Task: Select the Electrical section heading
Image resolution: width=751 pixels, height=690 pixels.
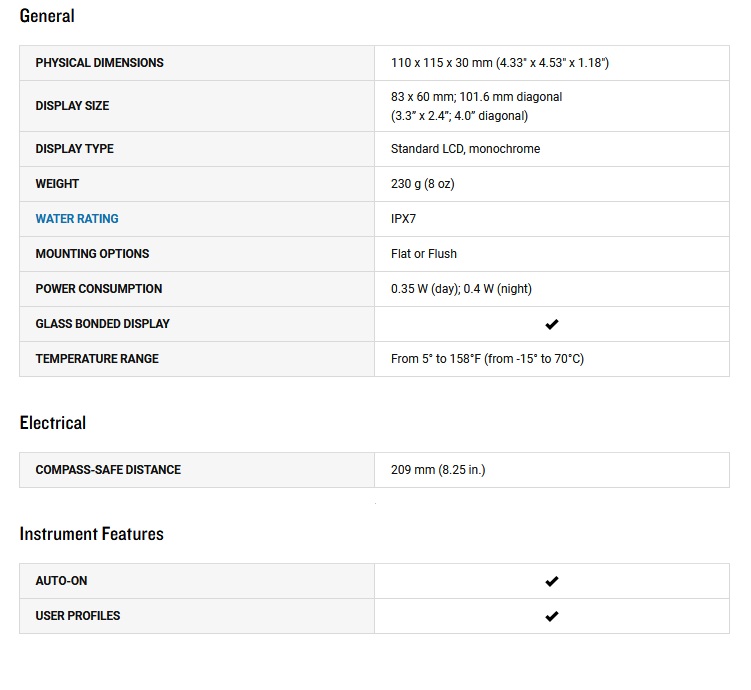Action: (x=53, y=423)
